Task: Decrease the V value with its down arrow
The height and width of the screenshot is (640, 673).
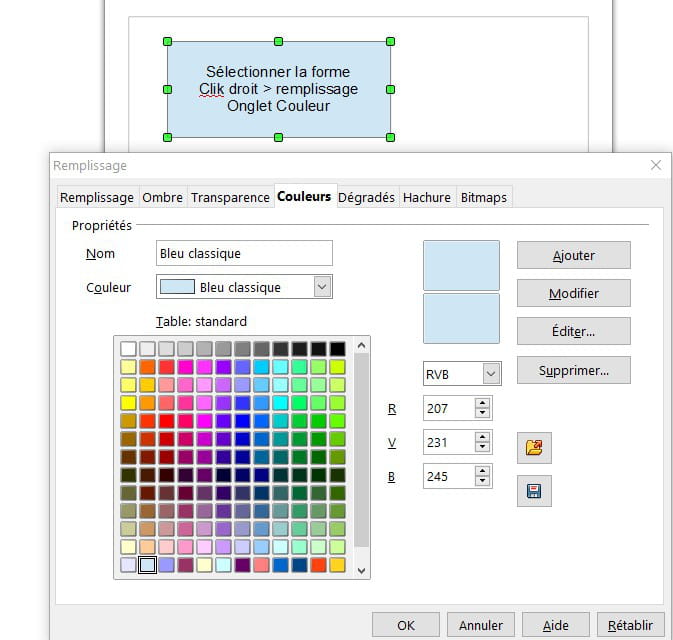Action: point(482,446)
